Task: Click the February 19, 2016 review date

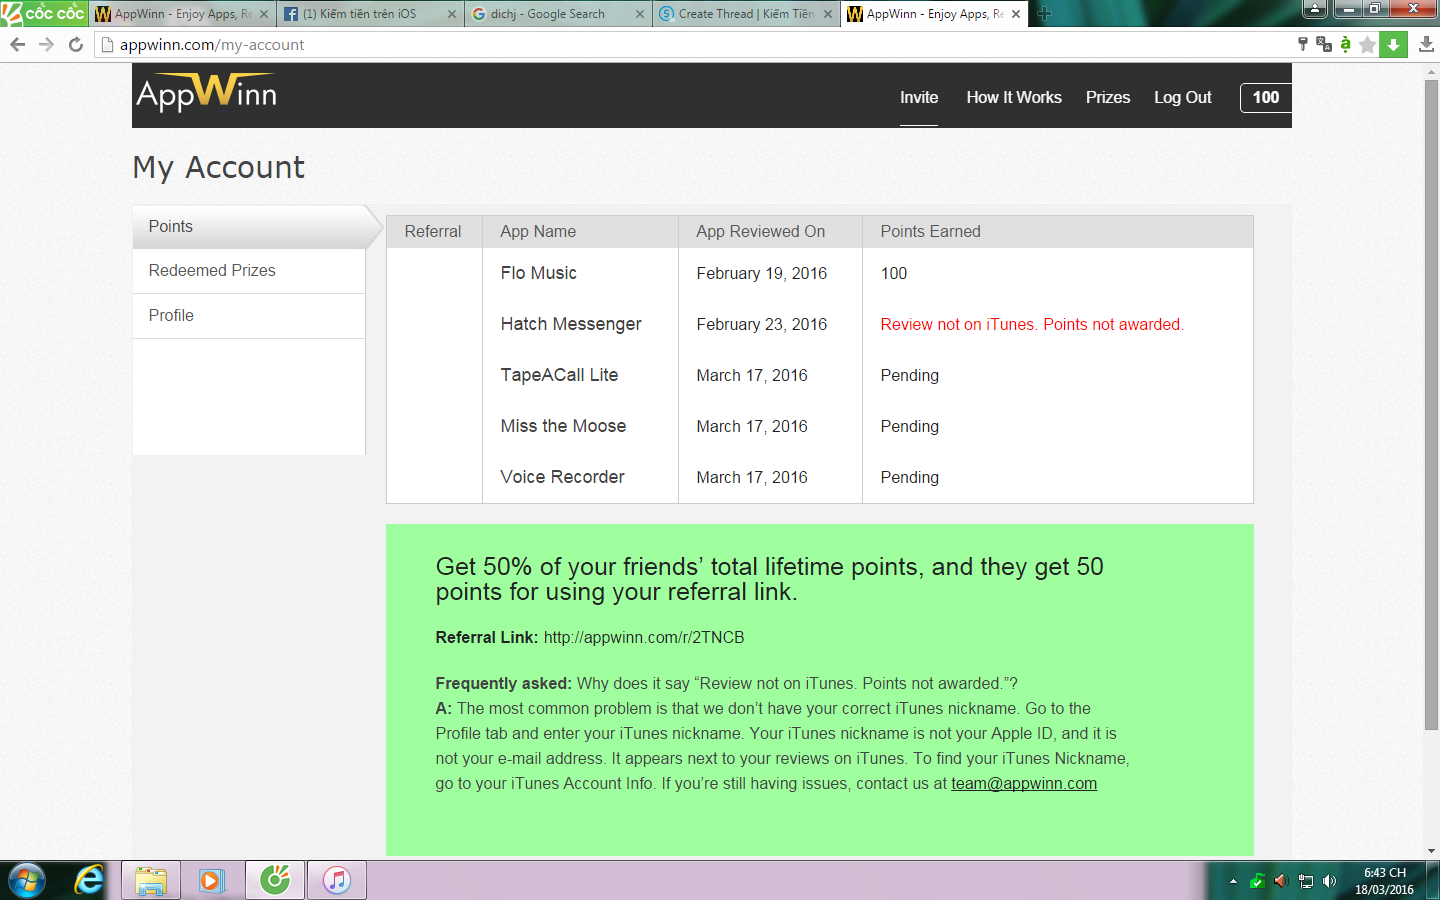Action: (x=762, y=273)
